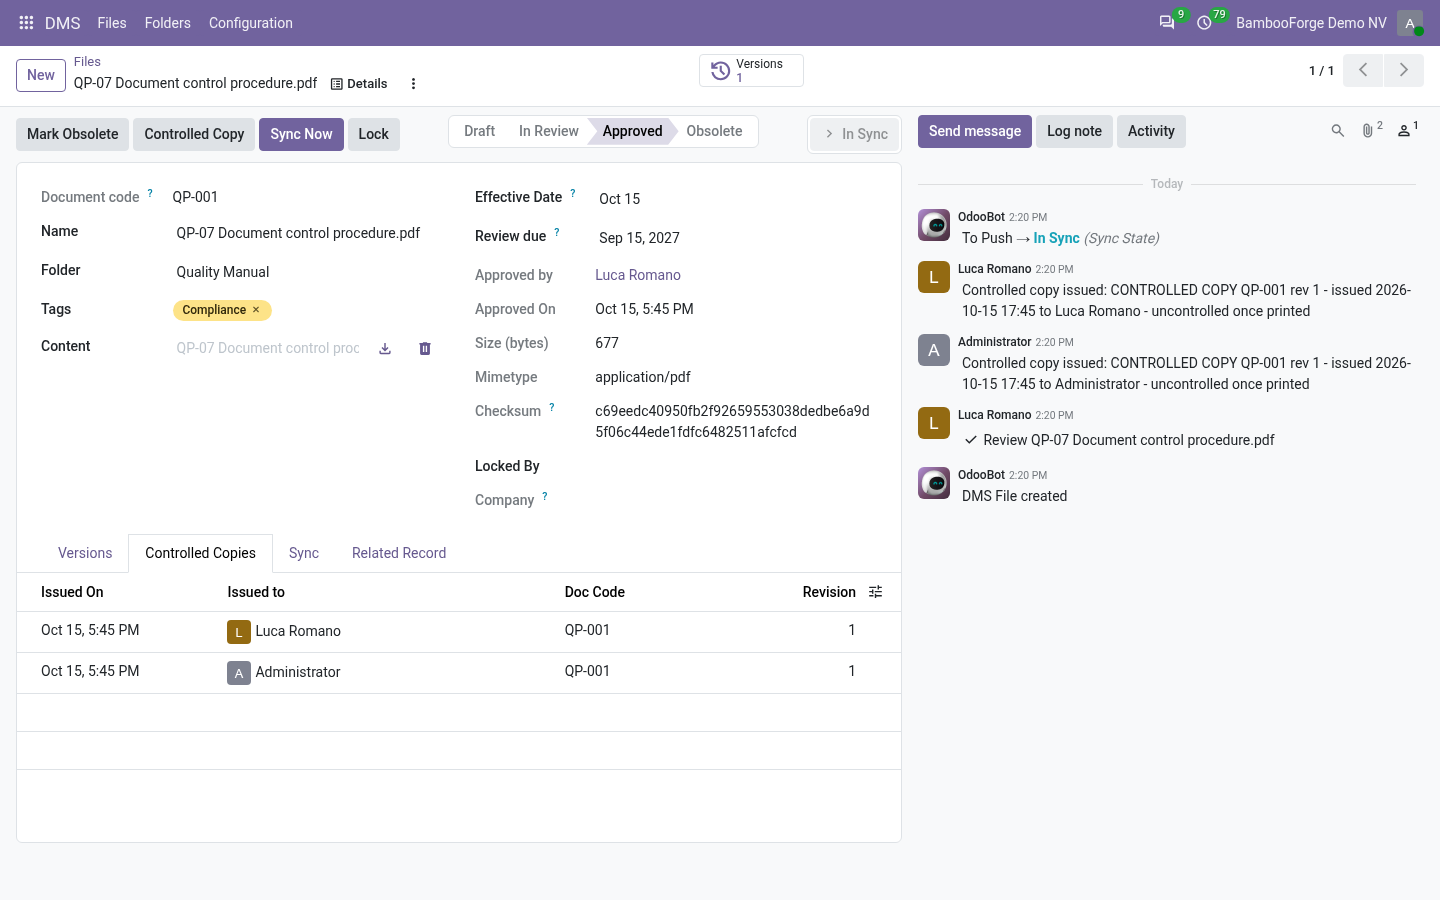This screenshot has width=1440, height=900.
Task: Open the Configuration menu
Action: 251,23
